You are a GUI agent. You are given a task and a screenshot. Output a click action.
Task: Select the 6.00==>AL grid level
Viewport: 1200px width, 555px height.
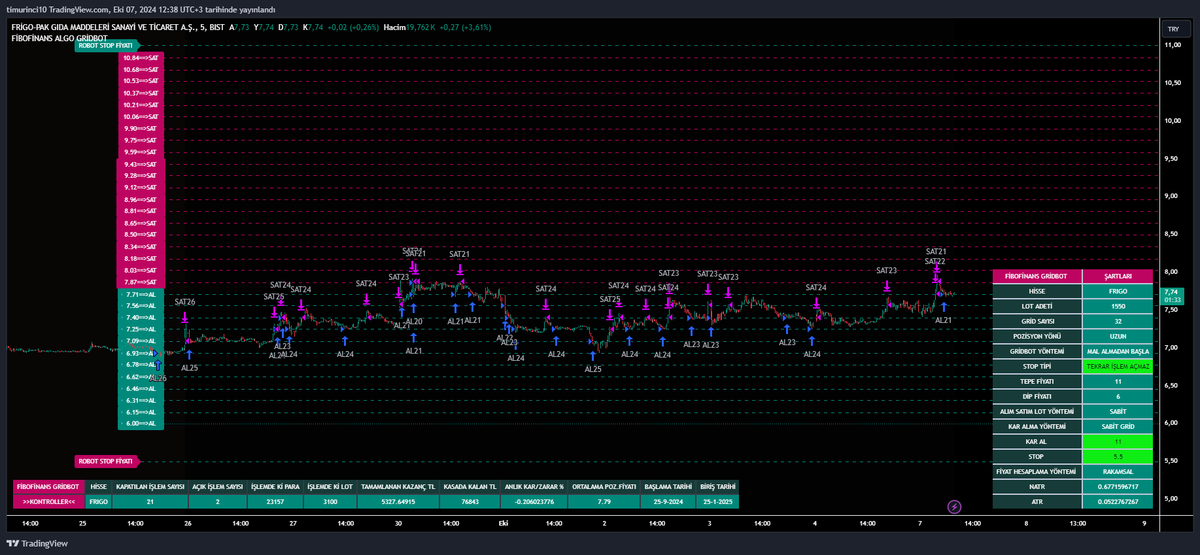point(141,423)
